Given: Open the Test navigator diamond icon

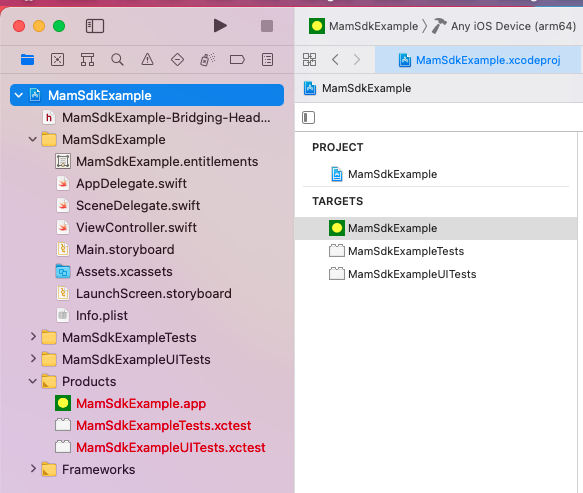Looking at the screenshot, I should pos(177,59).
